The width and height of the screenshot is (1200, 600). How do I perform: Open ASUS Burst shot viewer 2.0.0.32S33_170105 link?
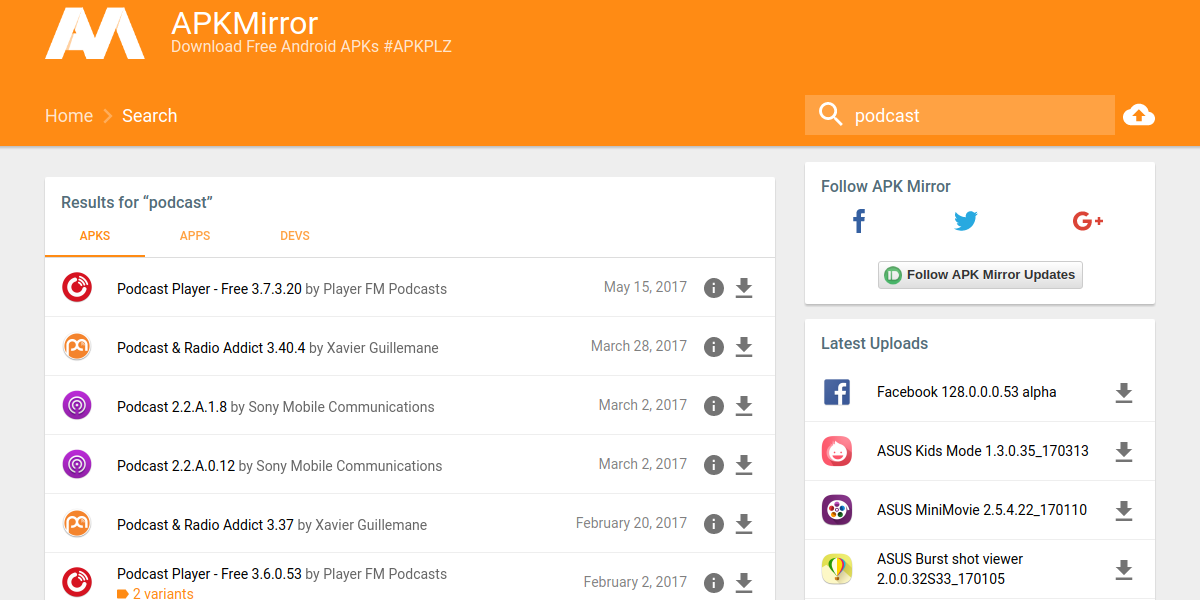point(950,569)
